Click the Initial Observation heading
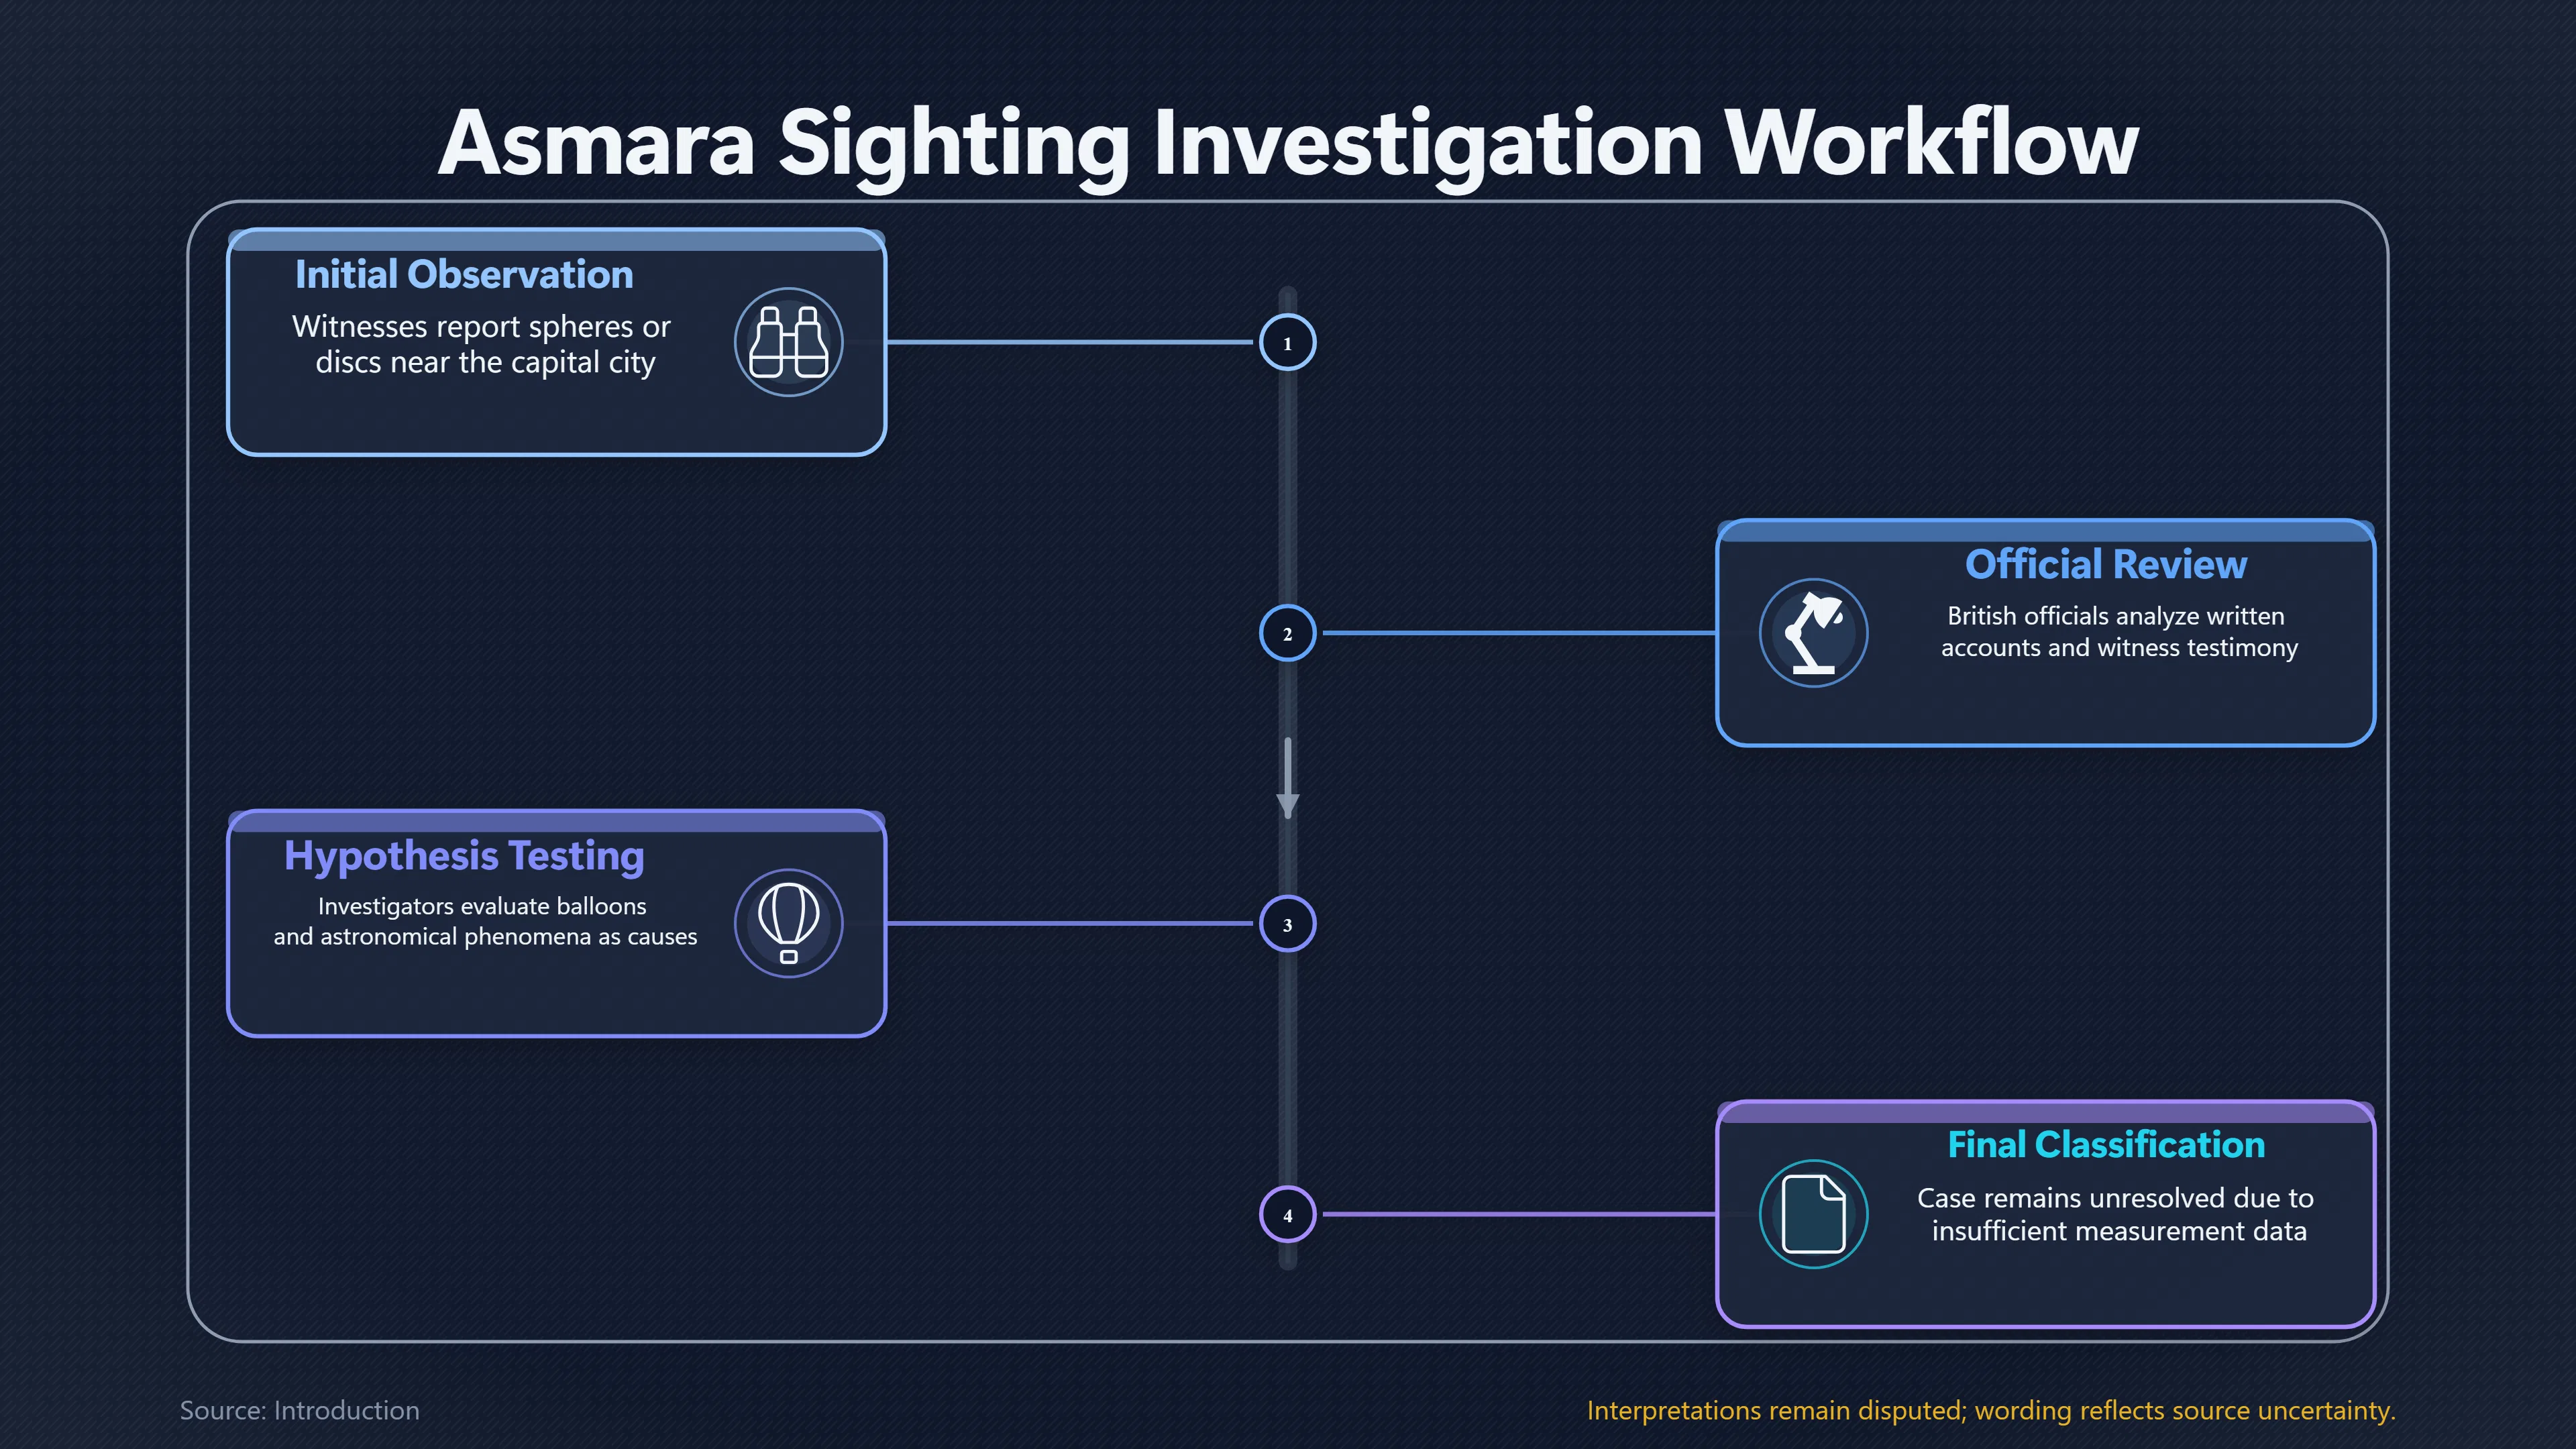Screen dimensions: 2576x1449 [464, 274]
